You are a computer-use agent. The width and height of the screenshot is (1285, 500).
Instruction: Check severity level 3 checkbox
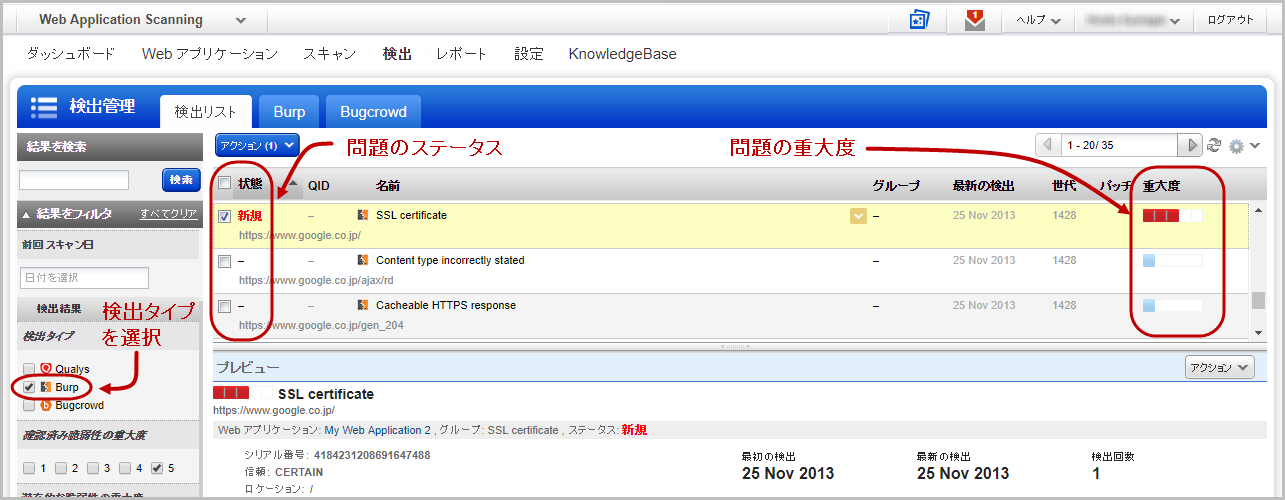(x=93, y=468)
